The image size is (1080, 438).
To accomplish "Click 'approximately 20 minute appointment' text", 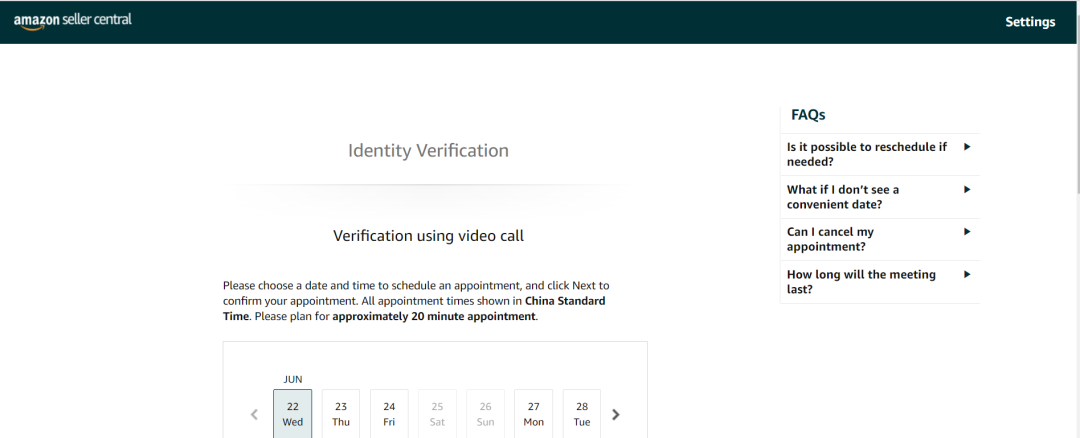I will (434, 317).
